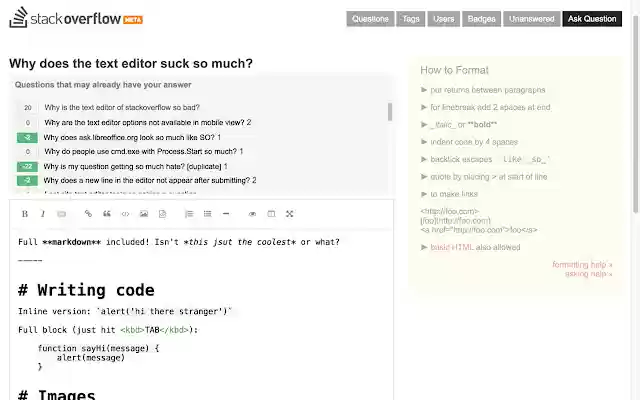Toggle the side-by-side view icon

coord(271,214)
